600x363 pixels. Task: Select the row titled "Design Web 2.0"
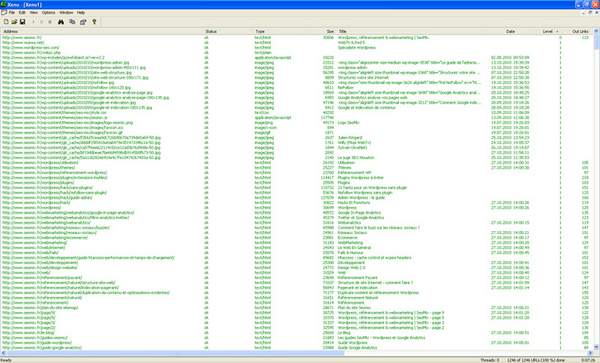tap(297, 268)
